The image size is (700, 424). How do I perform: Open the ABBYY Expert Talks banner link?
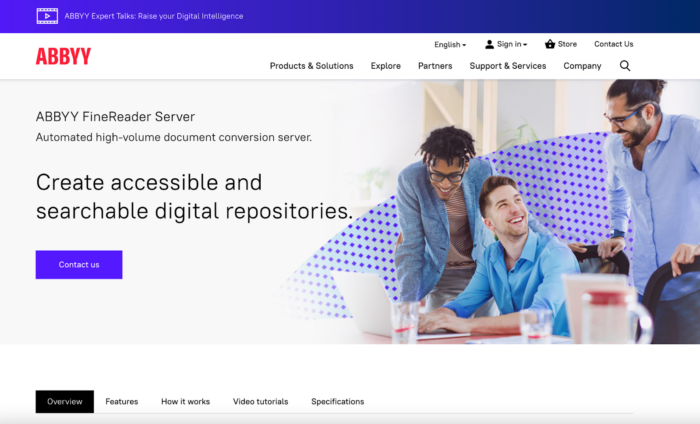pos(154,16)
